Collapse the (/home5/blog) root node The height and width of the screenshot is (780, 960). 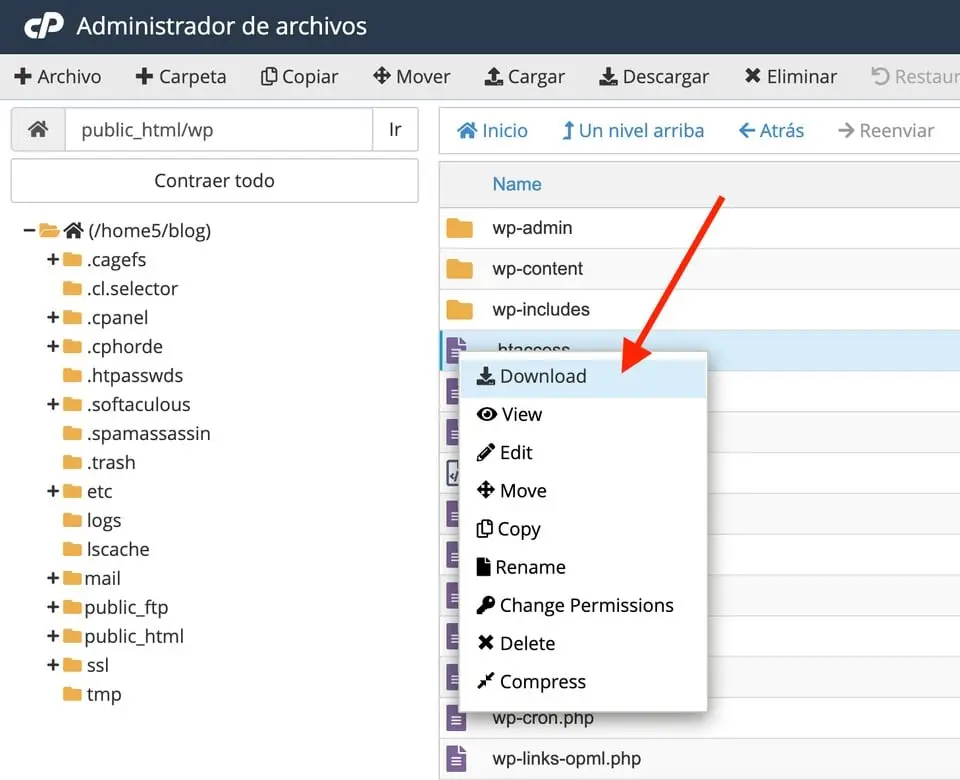[29, 231]
